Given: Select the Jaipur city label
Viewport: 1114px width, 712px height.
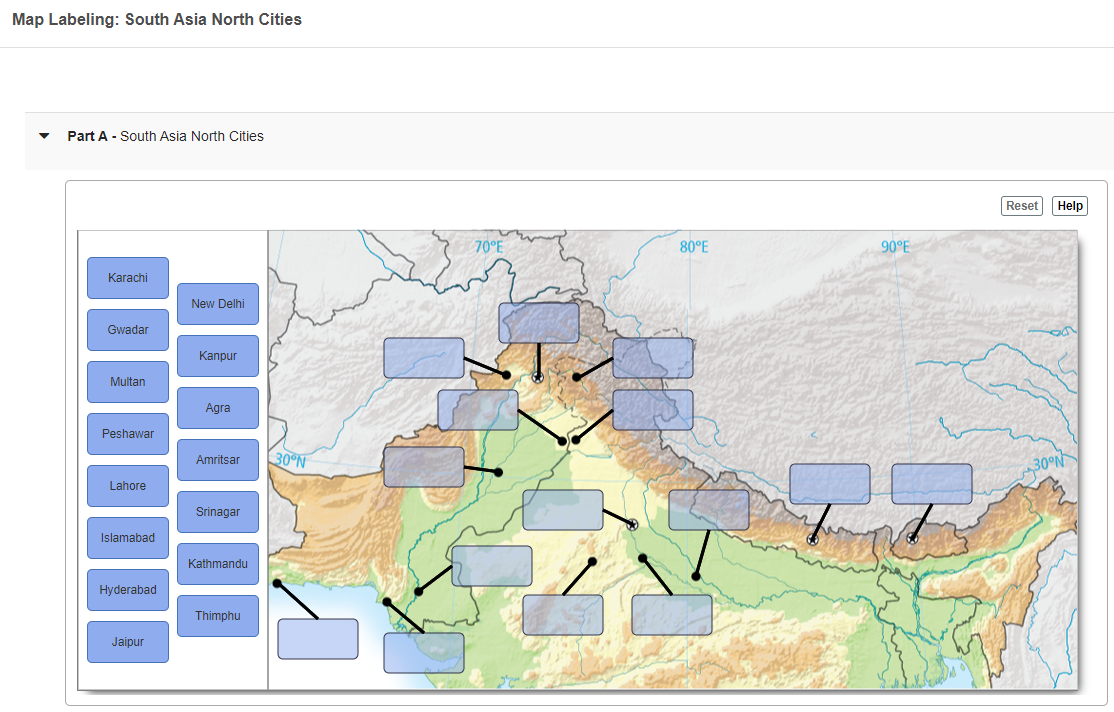Looking at the screenshot, I should (127, 641).
